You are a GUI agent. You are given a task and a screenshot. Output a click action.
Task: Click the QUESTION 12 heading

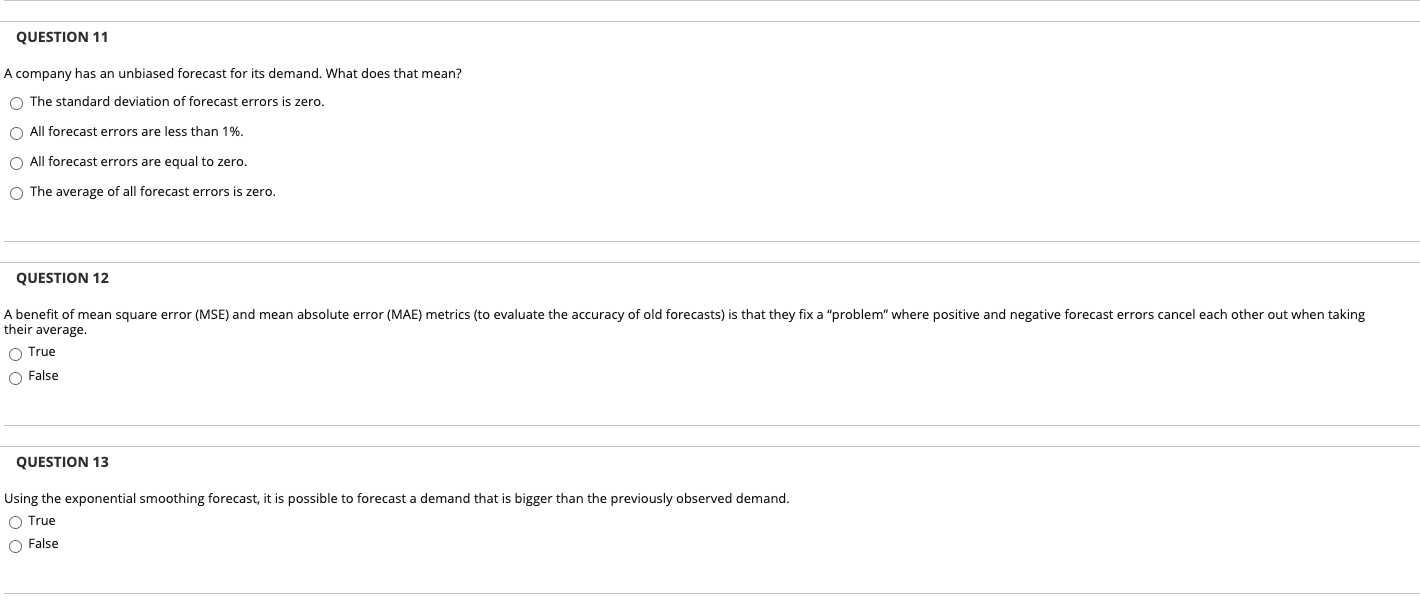[61, 277]
